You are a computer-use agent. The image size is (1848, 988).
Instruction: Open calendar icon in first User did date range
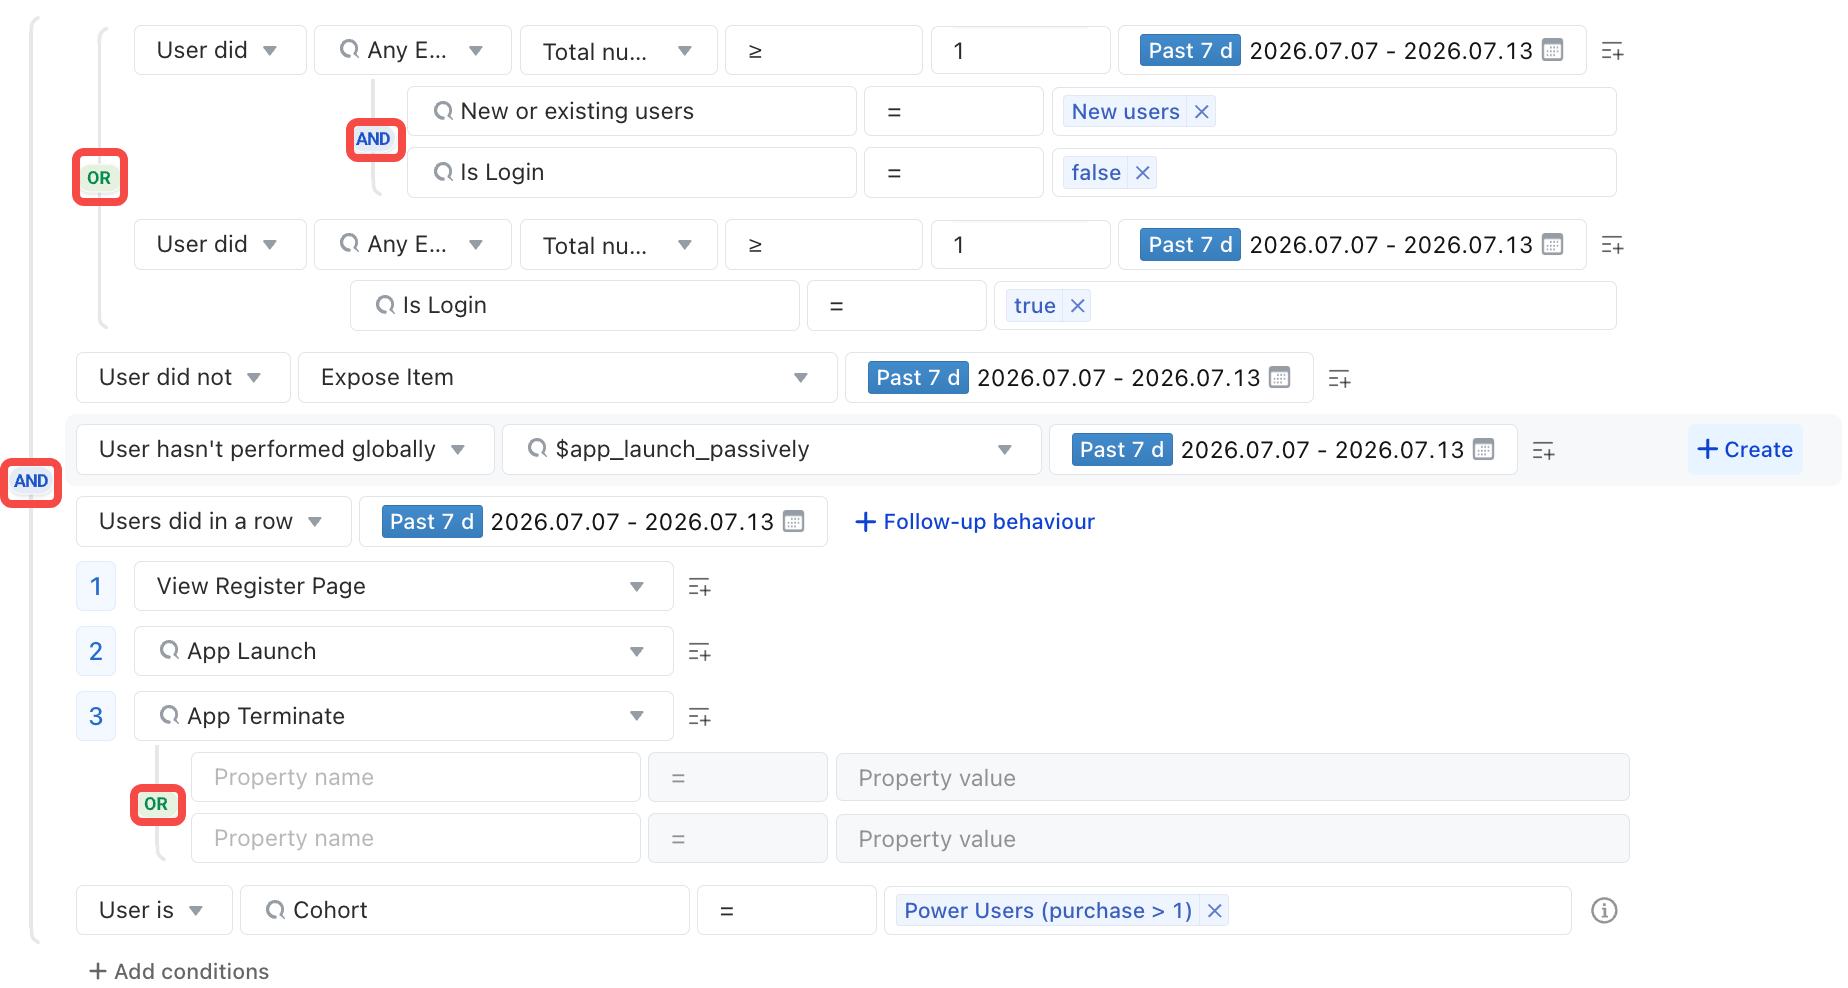coord(1553,50)
